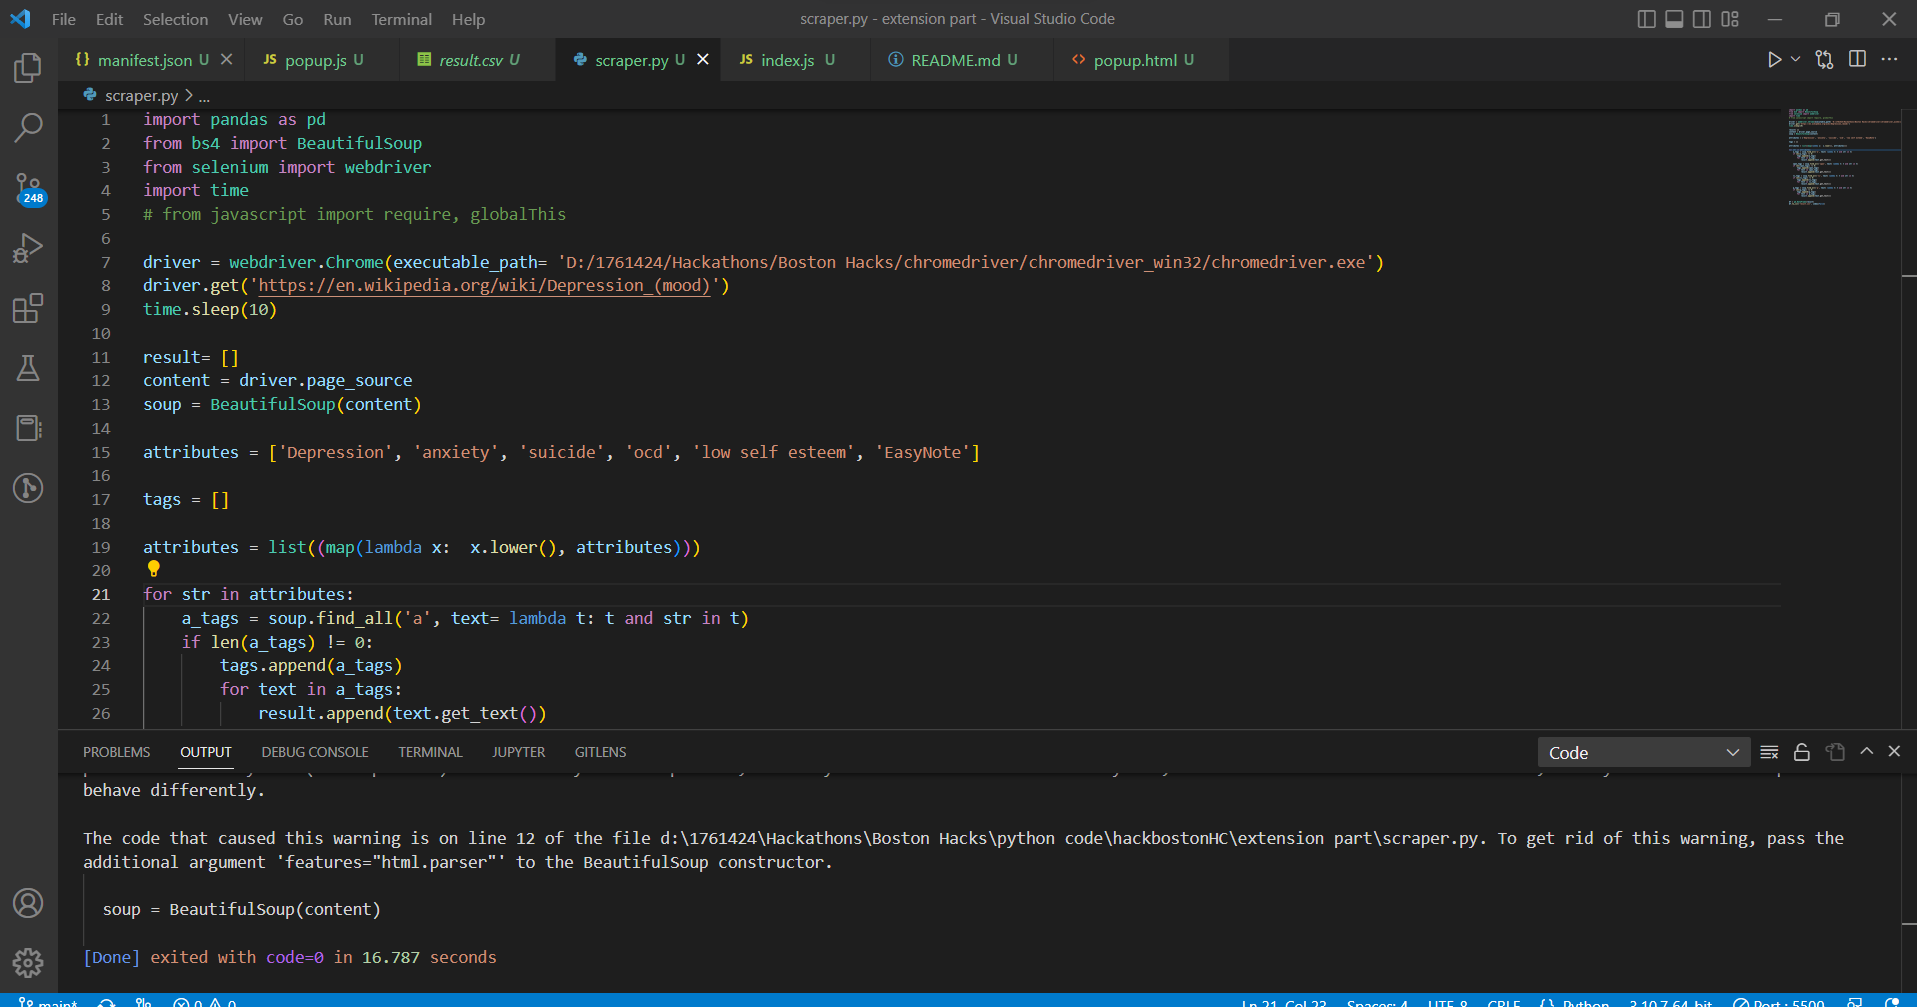Click the Wikipedia Depression URL link
Screen dimensions: 1917x1007
(484, 286)
